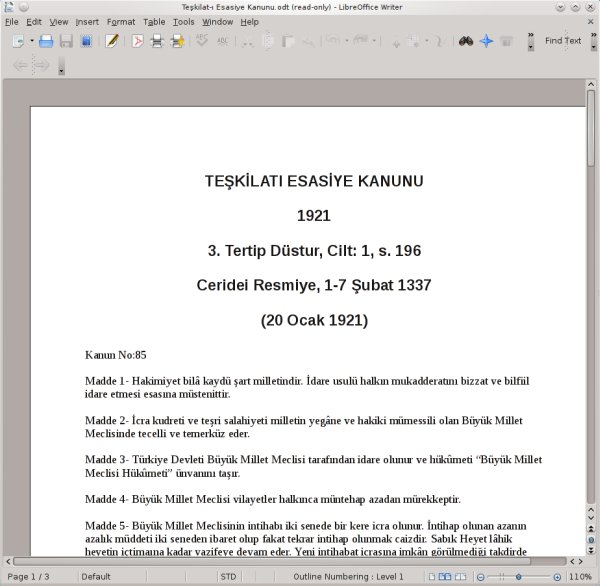Open Page Preview icon with star
Image resolution: width=600 pixels, height=586 pixels.
[178, 41]
